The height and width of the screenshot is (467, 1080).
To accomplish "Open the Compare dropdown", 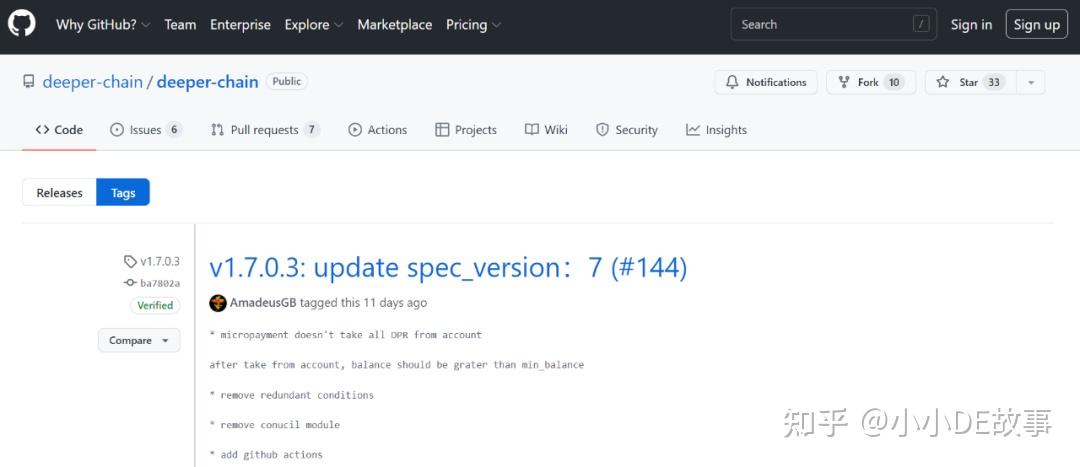I will pyautogui.click(x=139, y=340).
